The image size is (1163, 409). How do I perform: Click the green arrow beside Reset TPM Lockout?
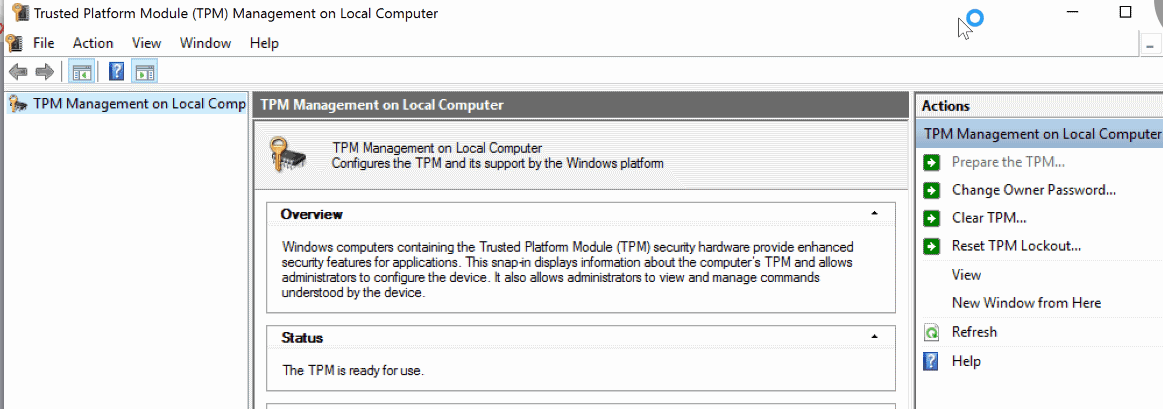coord(932,246)
